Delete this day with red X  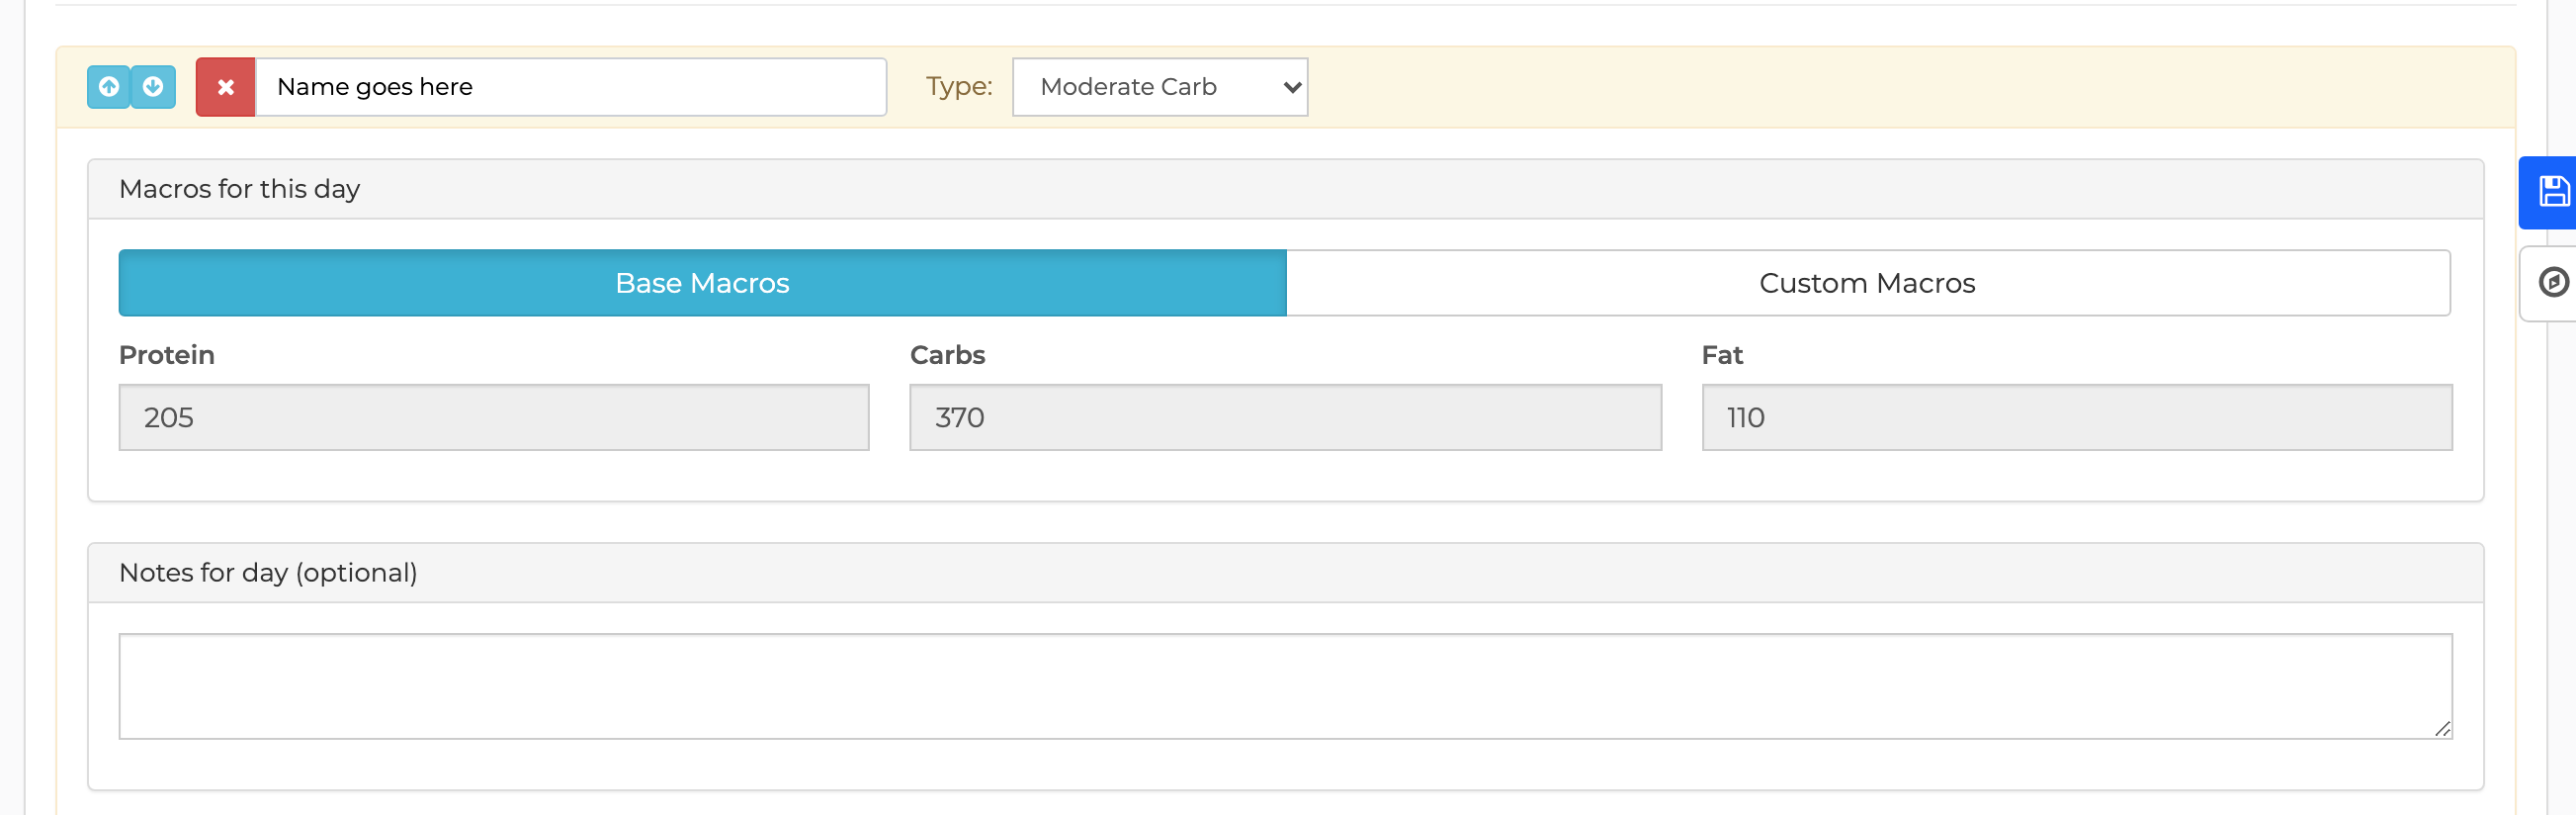point(226,87)
